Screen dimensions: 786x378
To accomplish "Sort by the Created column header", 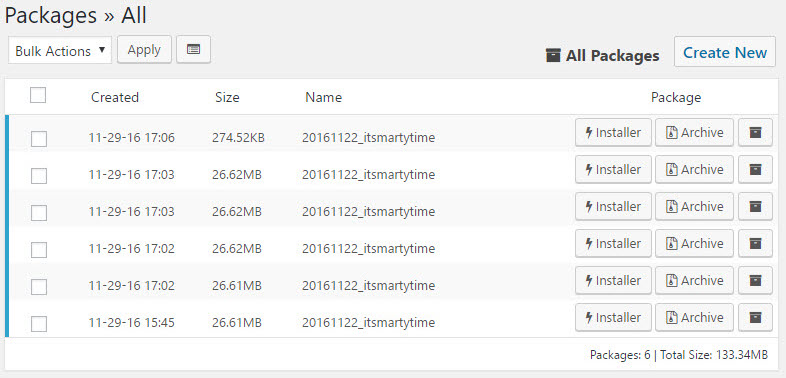I will click(115, 97).
